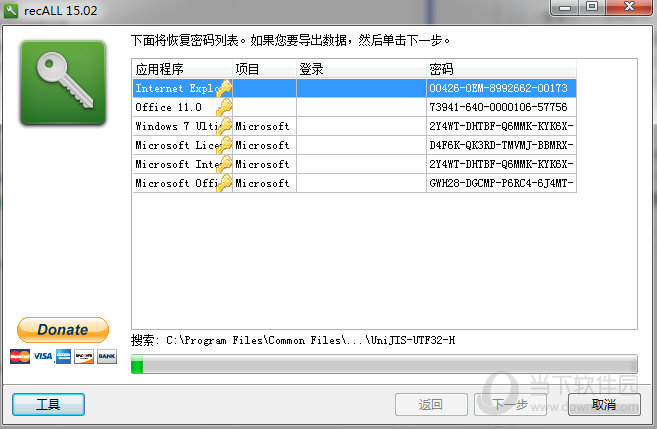Click the recALL title bar app icon
Screen dimensions: 657x429
[x=10, y=10]
